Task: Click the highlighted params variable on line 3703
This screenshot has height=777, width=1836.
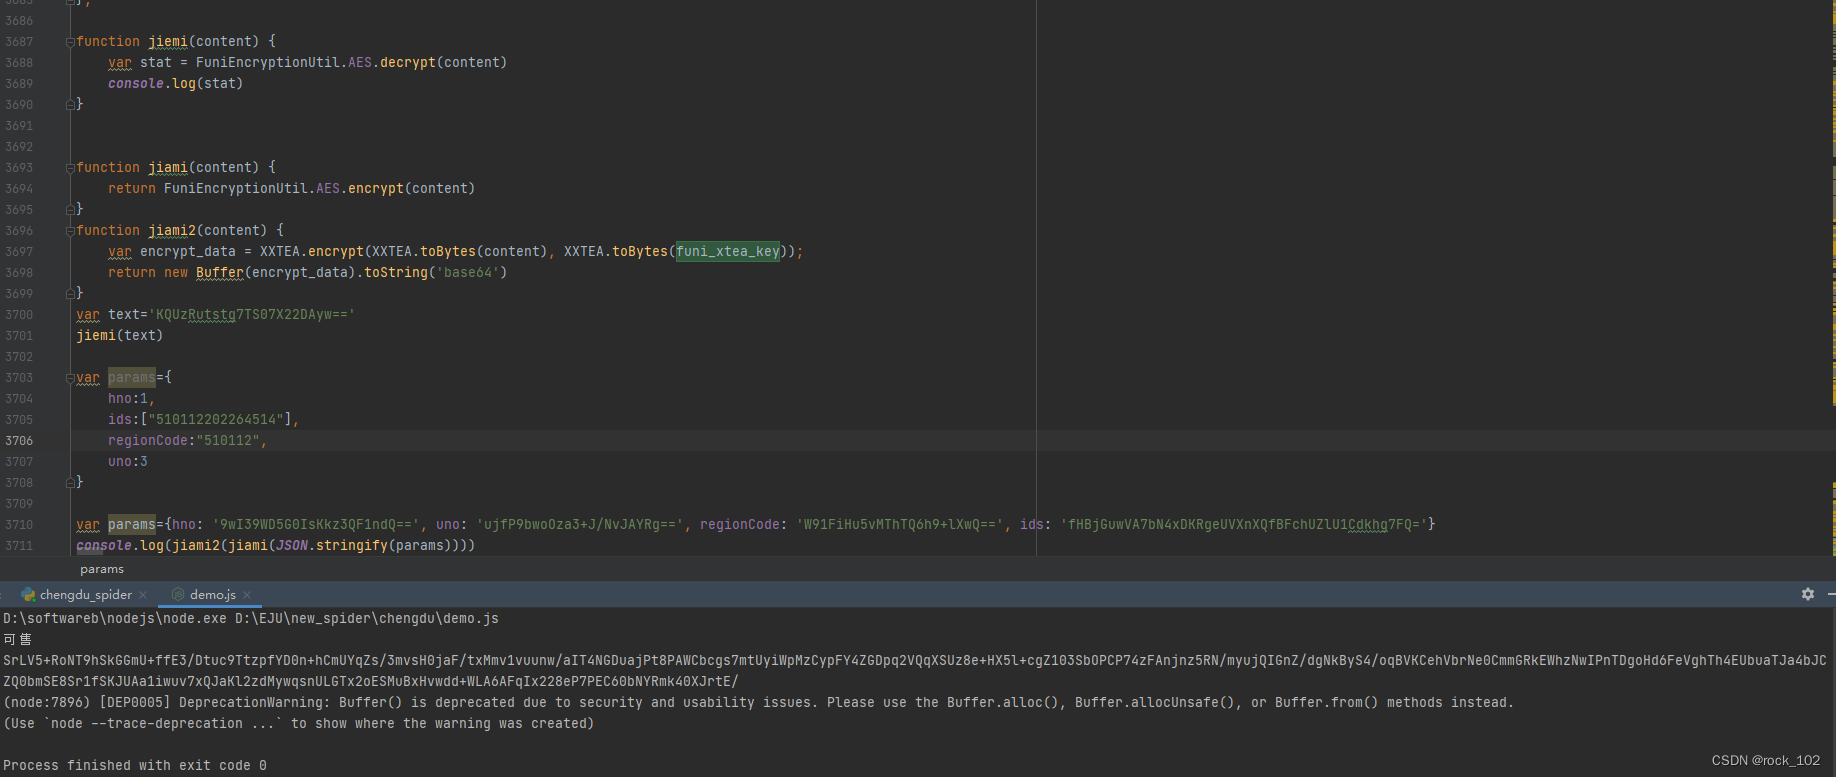Action: tap(132, 378)
